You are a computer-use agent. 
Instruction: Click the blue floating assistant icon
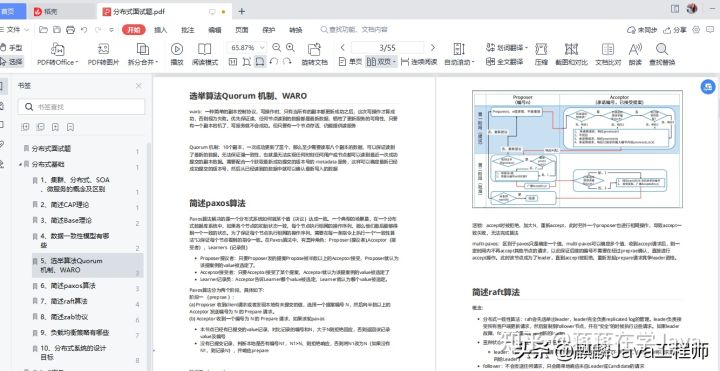click(x=708, y=87)
